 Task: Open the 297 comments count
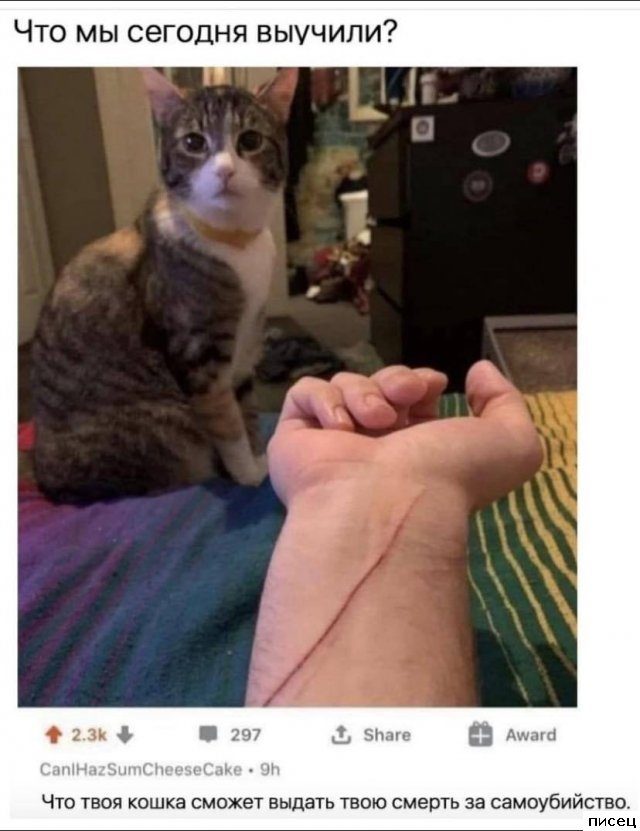(x=245, y=735)
